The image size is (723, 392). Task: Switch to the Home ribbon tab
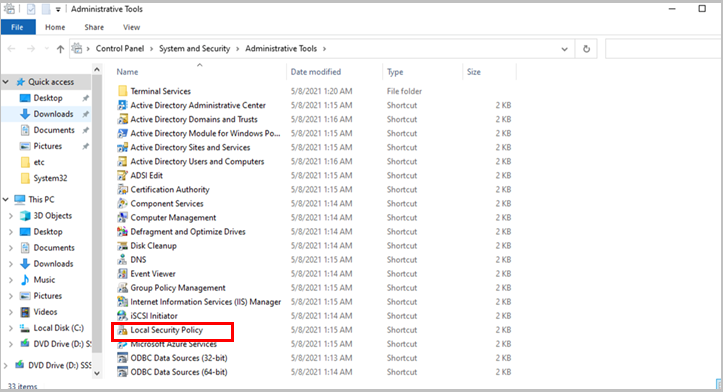click(x=55, y=27)
